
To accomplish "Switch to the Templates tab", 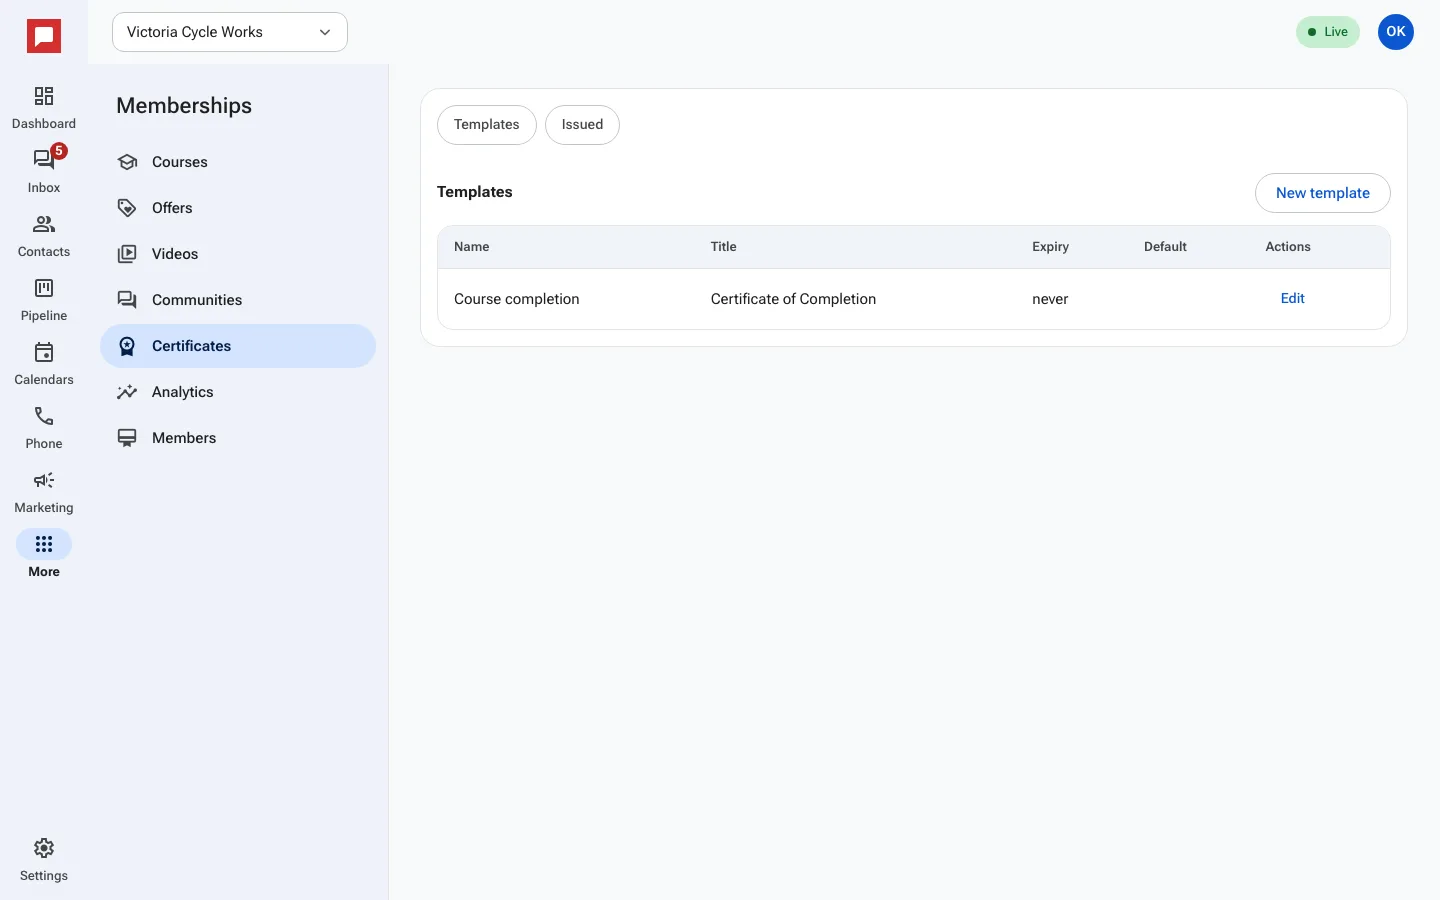I will point(487,125).
